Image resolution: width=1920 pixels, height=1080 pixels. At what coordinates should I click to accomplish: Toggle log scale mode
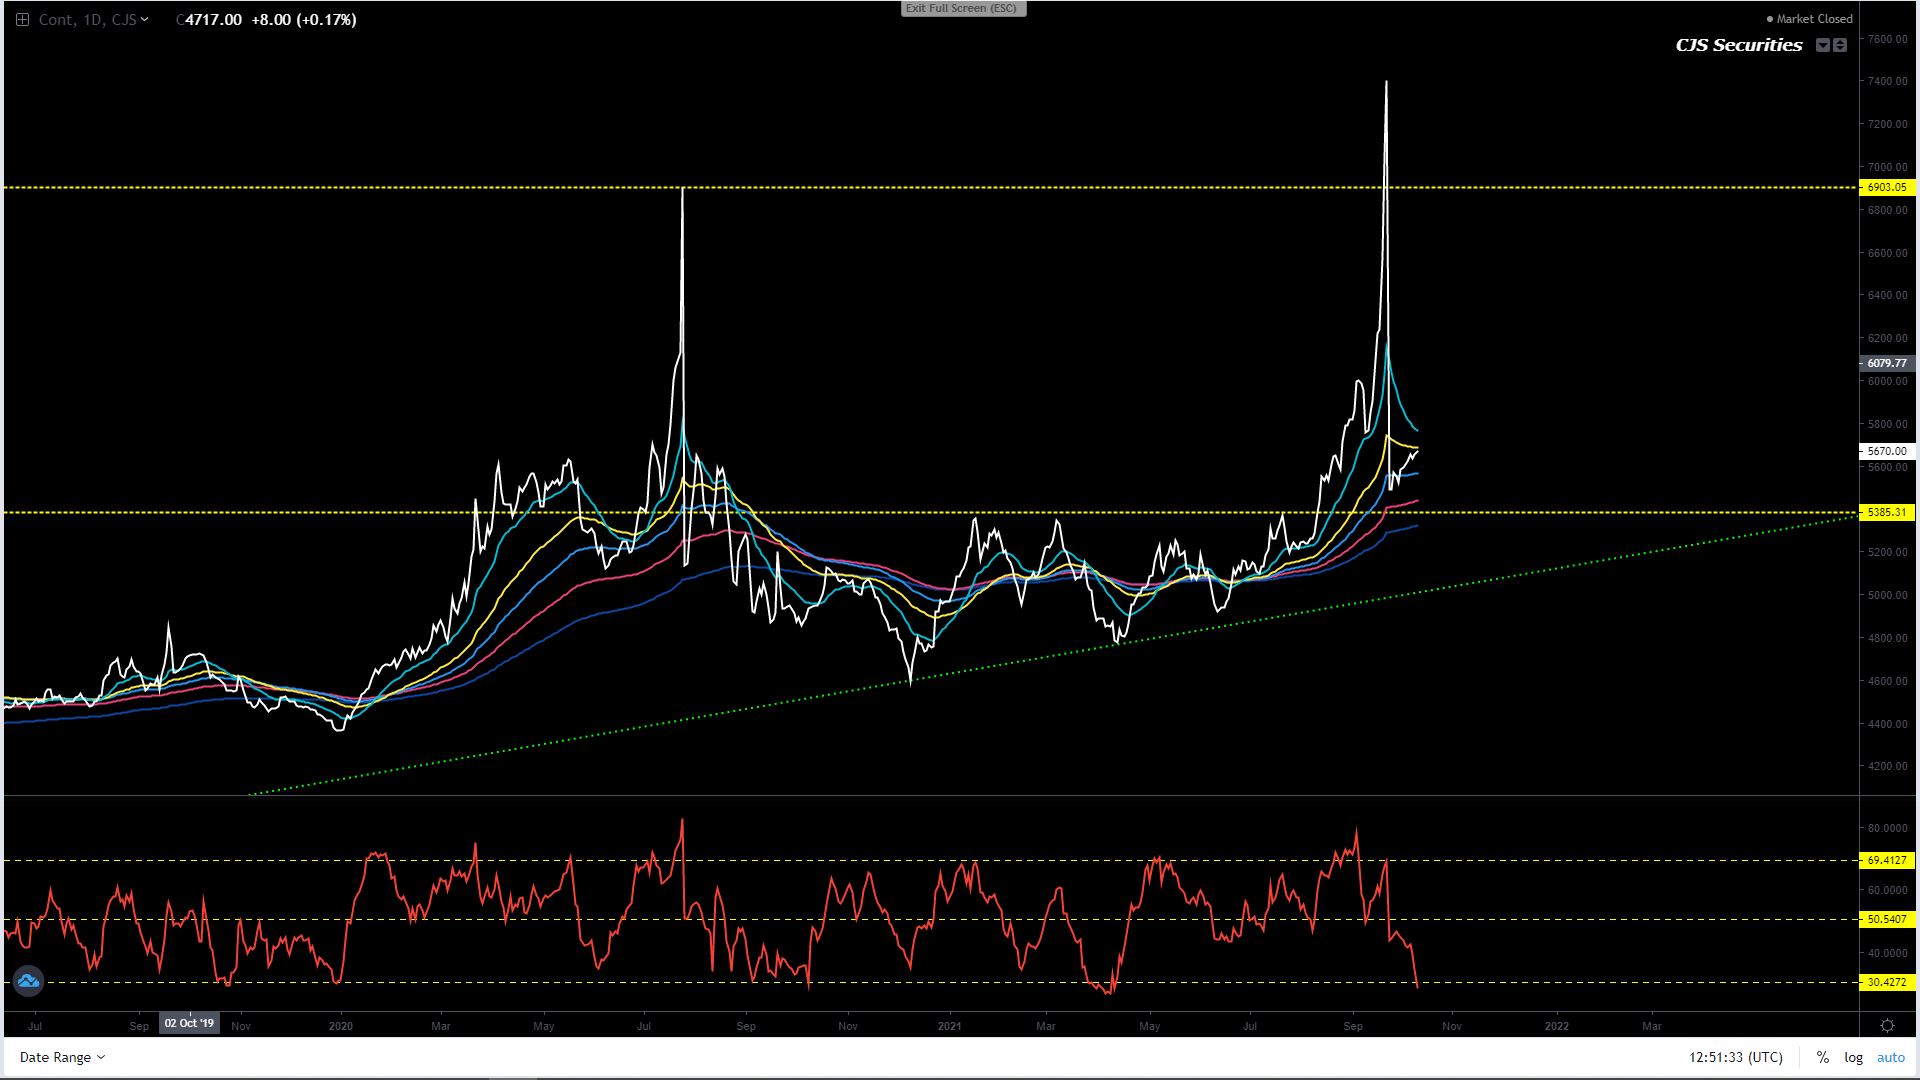[1853, 1057]
